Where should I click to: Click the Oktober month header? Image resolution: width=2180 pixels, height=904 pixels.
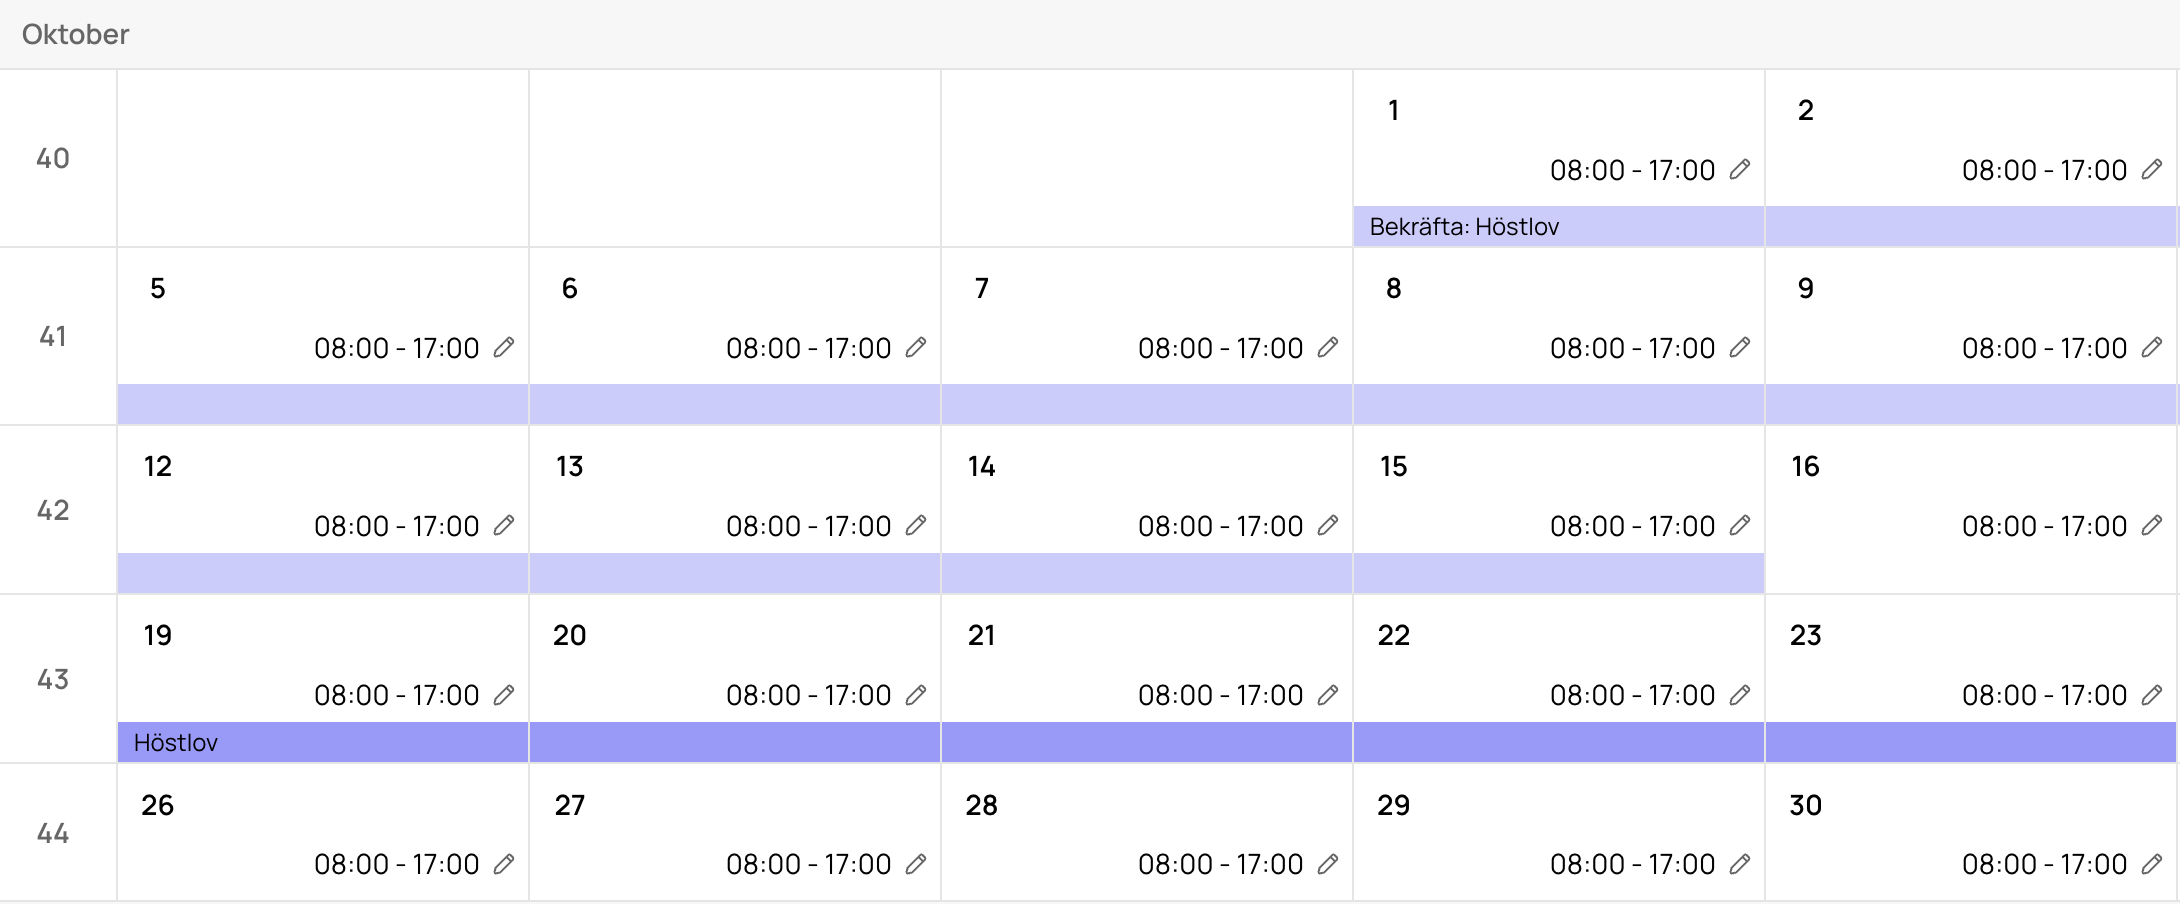pos(76,34)
